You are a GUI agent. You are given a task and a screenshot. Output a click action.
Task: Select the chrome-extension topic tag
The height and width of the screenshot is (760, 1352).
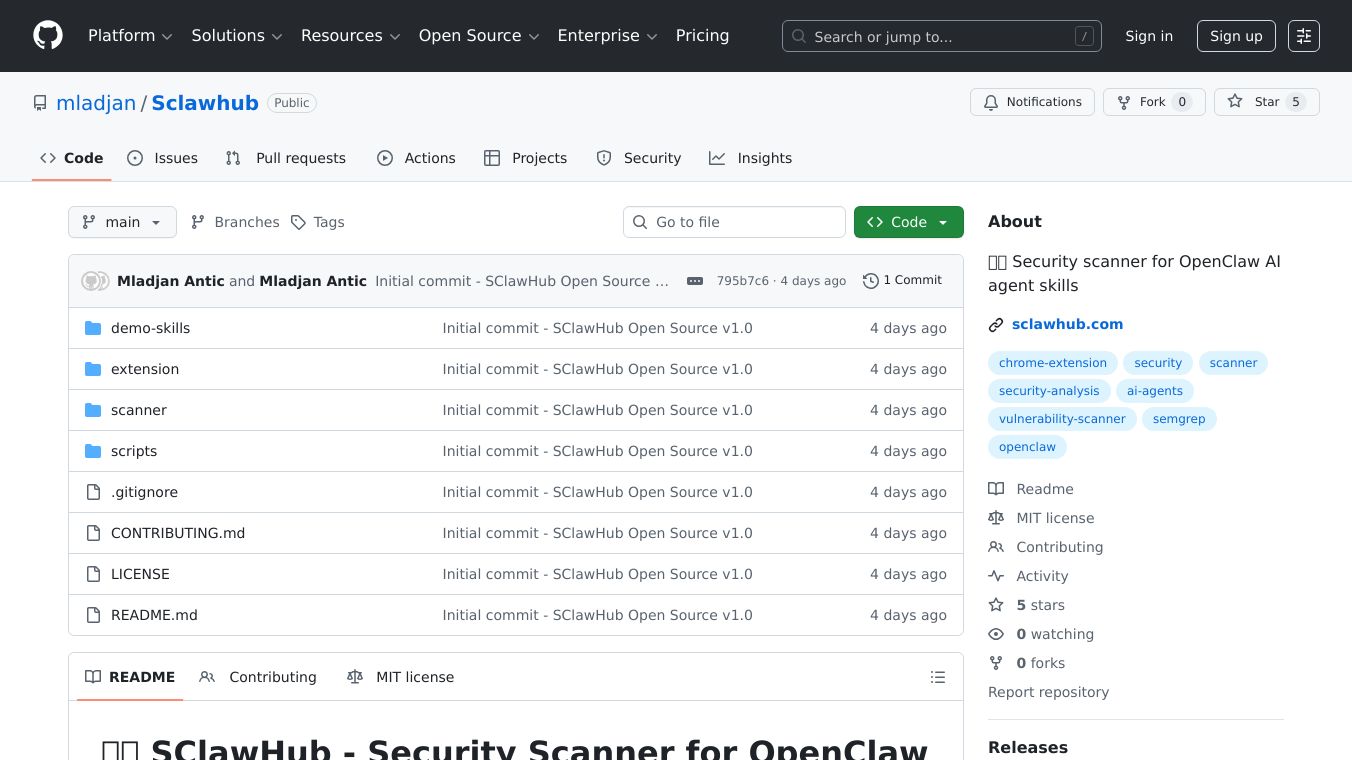1052,363
